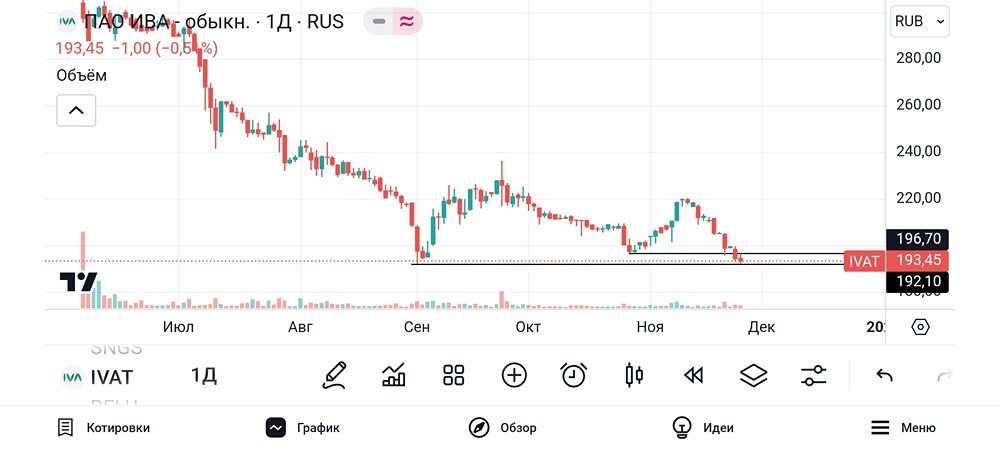Toggle the pink approximate-sign data indicator
The height and width of the screenshot is (450, 1000).
click(x=405, y=22)
